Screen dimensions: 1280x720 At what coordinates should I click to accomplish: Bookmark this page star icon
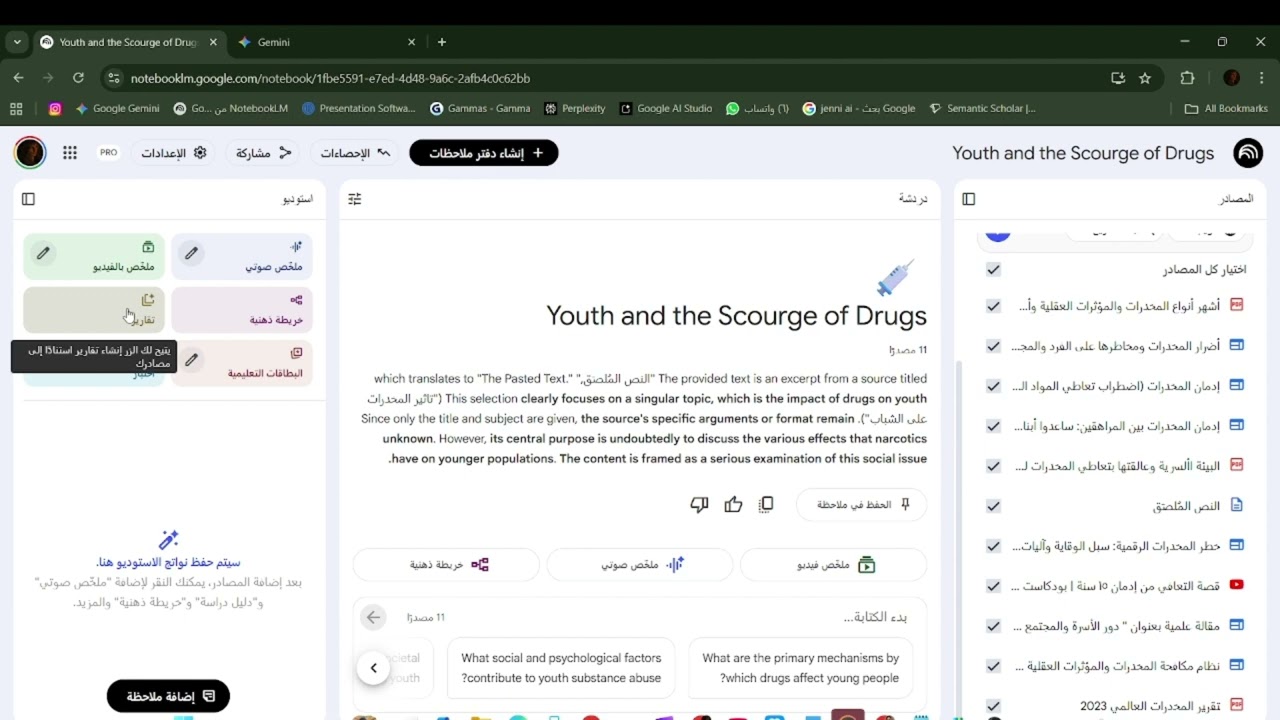coord(1145,78)
